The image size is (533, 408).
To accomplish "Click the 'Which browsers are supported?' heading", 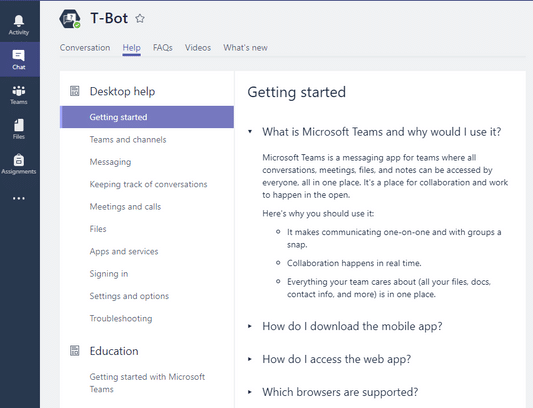I will click(340, 392).
